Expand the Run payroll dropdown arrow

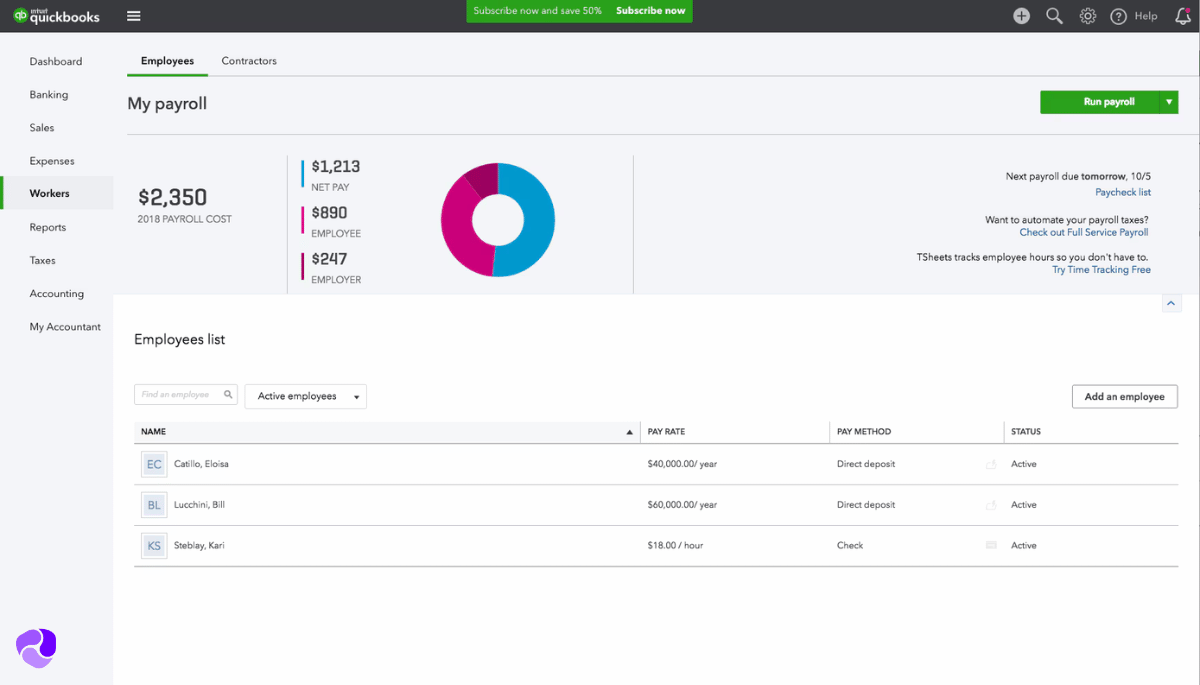click(x=1169, y=102)
